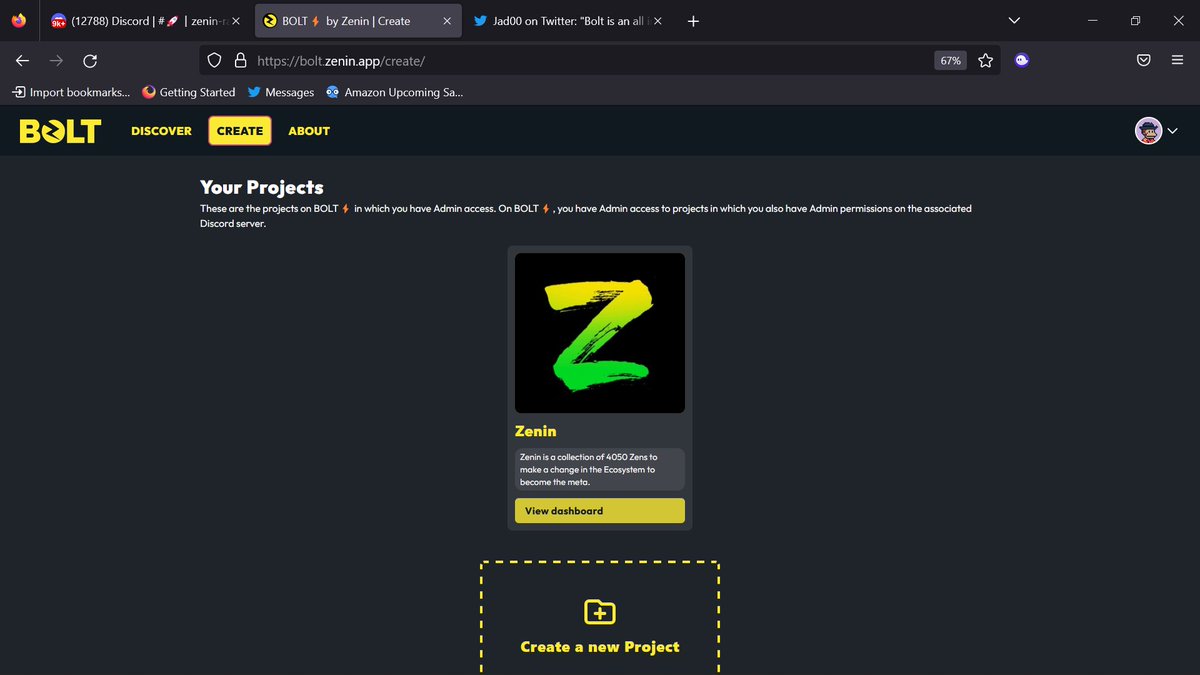Click the Firefox logo icon in tab bar
Screen dimensions: 1200x675
coord(19,21)
